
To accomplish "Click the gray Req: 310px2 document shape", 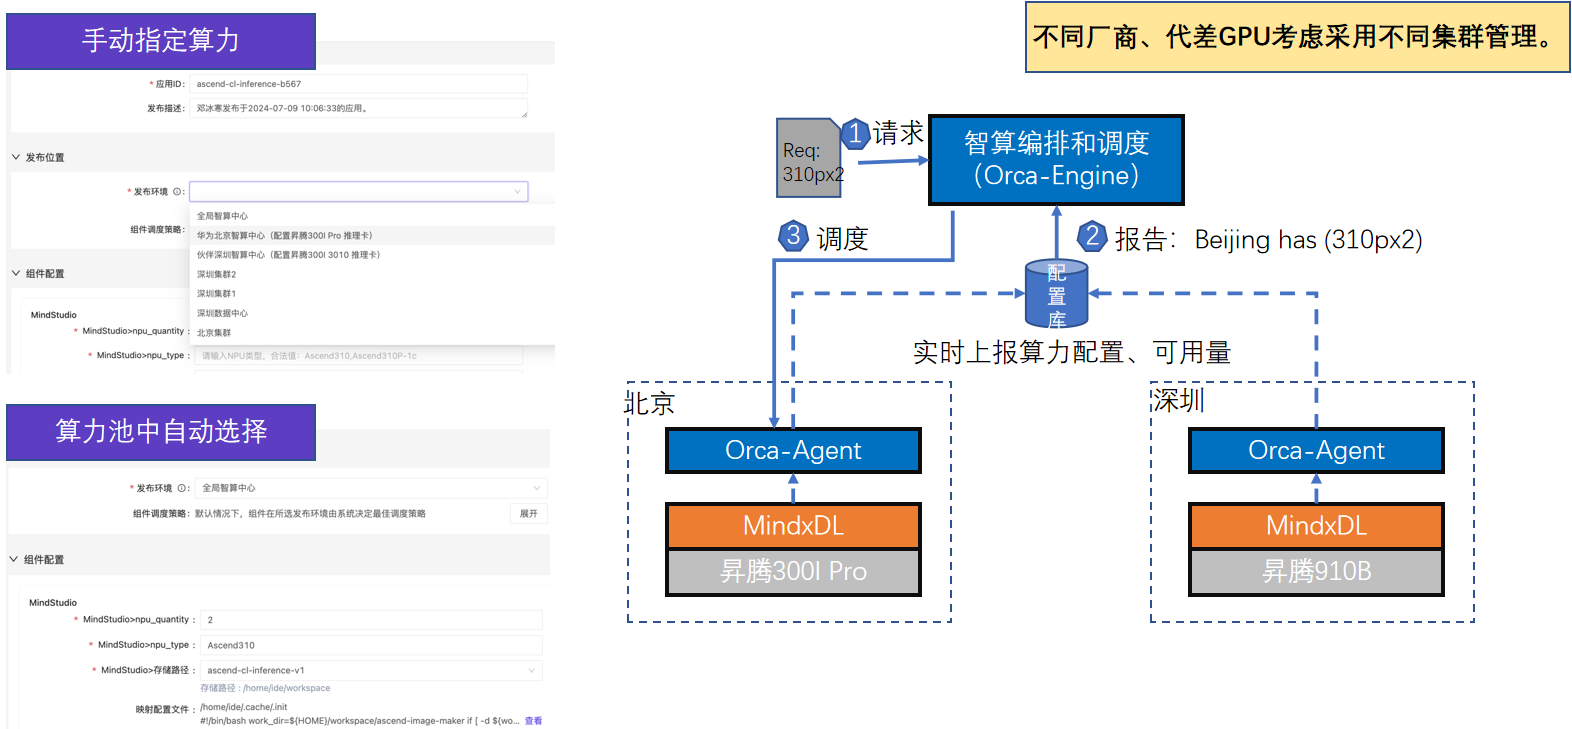I will tap(809, 158).
